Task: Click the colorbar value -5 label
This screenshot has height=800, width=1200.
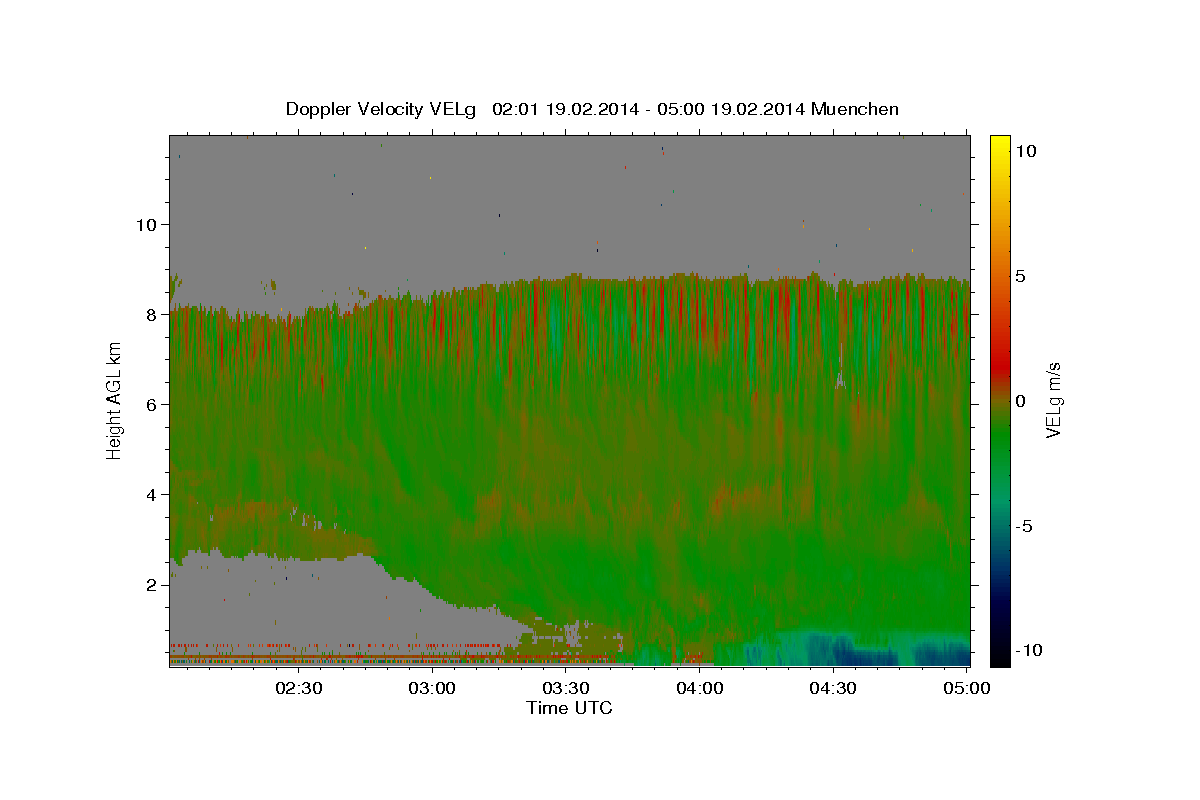Action: pos(1023,526)
